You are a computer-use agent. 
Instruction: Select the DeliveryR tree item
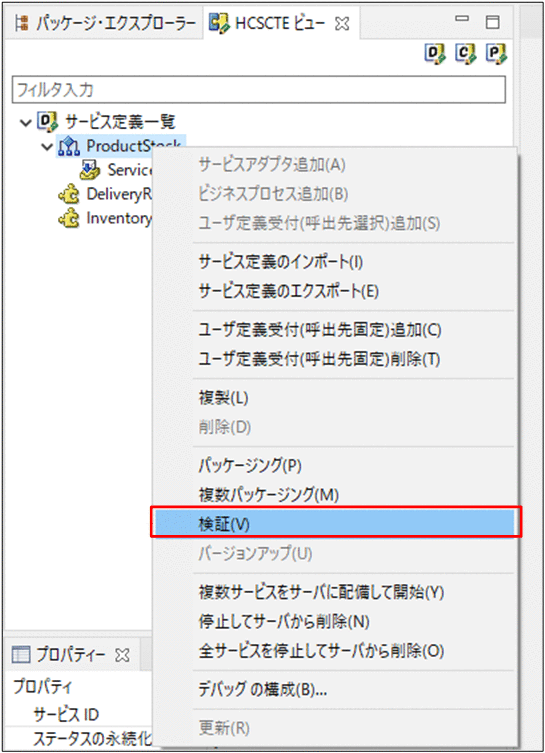pyautogui.click(x=119, y=194)
